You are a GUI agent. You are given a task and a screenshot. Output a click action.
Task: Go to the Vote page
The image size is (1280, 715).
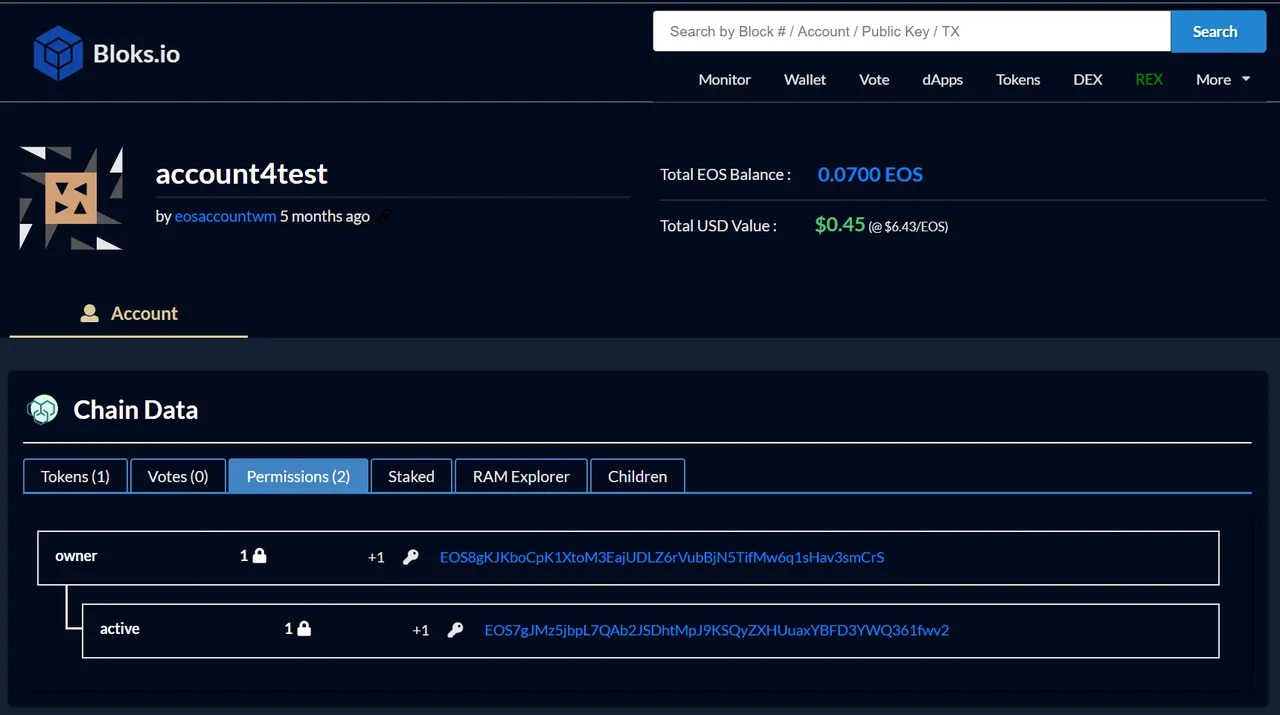[x=874, y=79]
